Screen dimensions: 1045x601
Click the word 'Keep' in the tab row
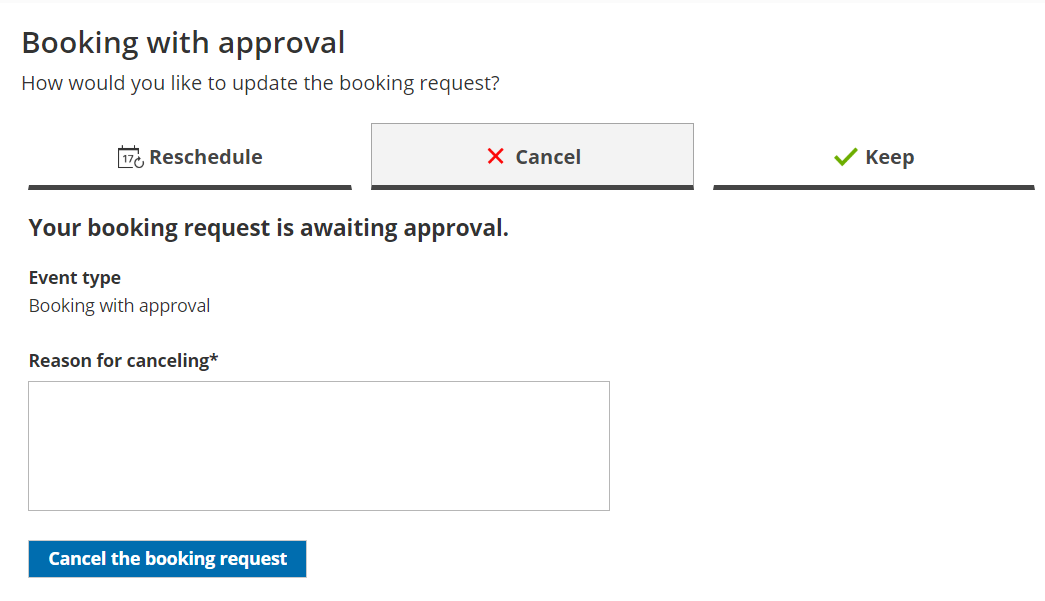pos(889,157)
